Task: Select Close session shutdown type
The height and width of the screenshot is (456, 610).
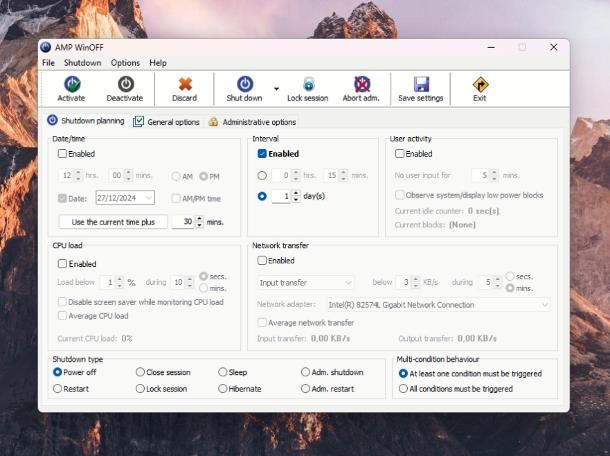Action: [140, 372]
